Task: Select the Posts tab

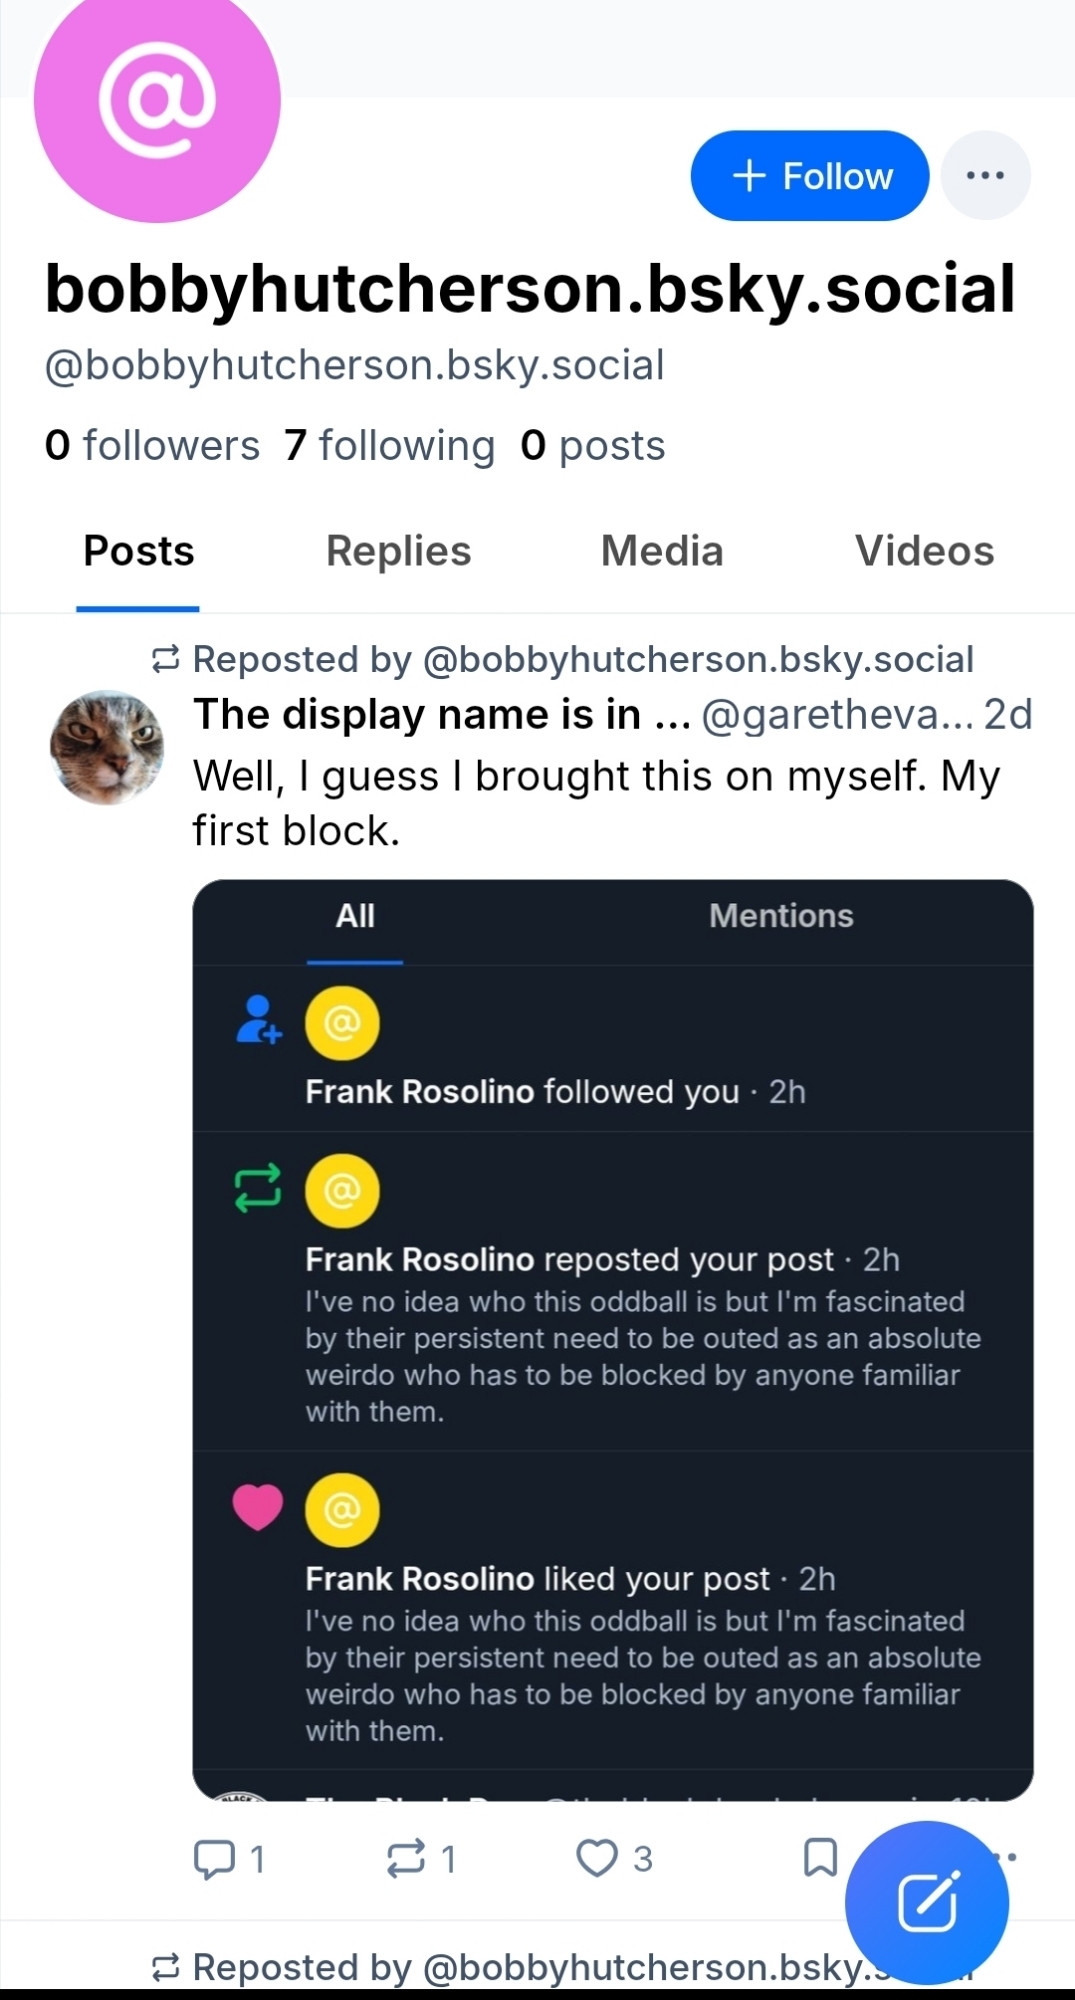Action: [138, 551]
